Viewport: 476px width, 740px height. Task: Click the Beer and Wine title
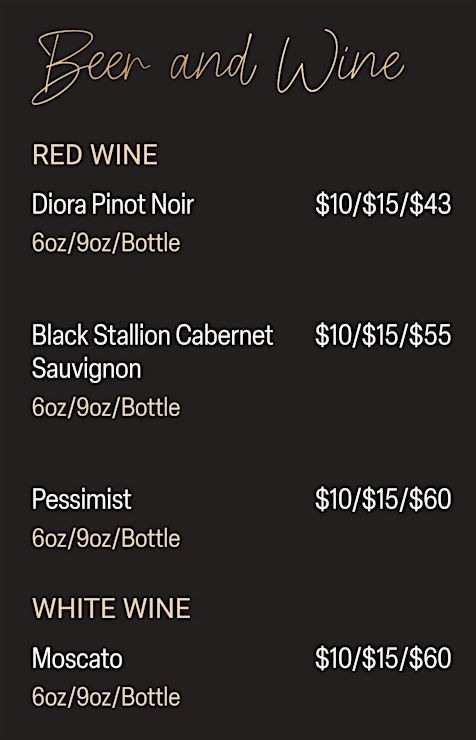(218, 66)
